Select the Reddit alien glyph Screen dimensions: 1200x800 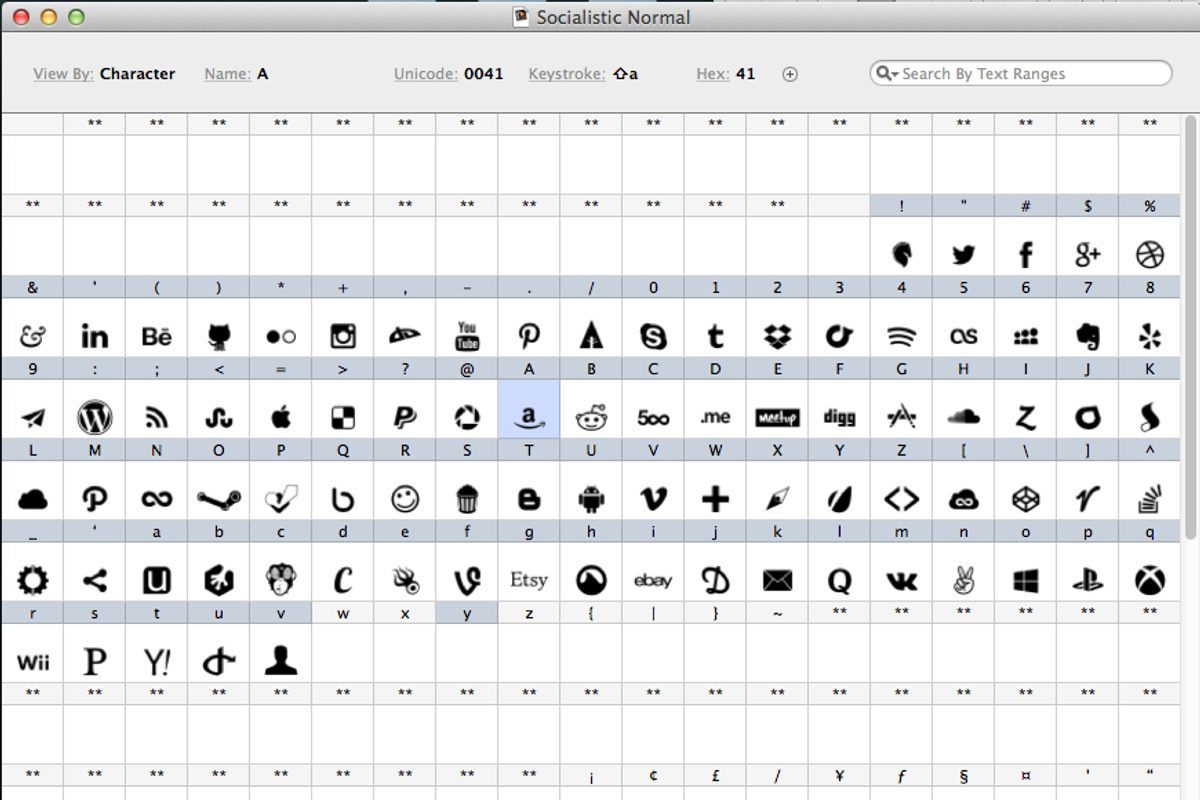tap(591, 417)
